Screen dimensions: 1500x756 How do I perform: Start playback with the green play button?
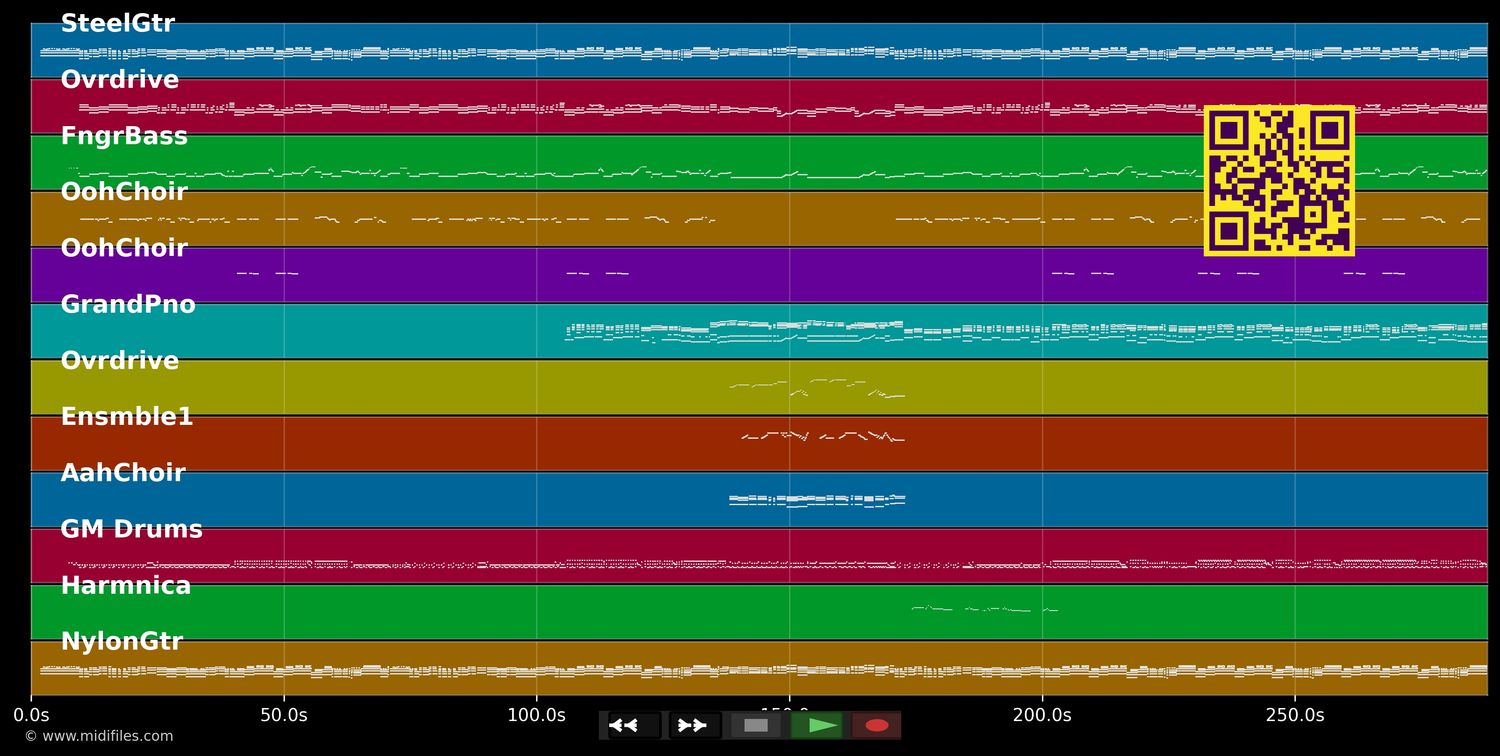point(820,725)
